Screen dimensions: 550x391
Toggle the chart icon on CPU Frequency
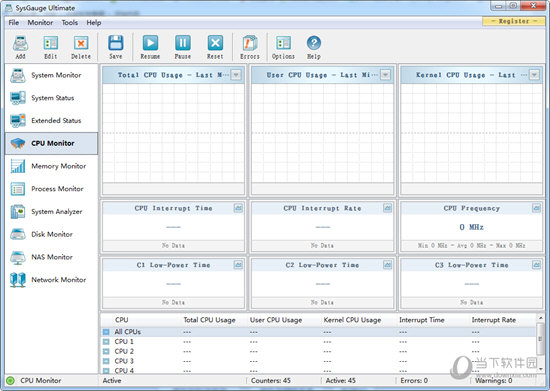[536, 208]
